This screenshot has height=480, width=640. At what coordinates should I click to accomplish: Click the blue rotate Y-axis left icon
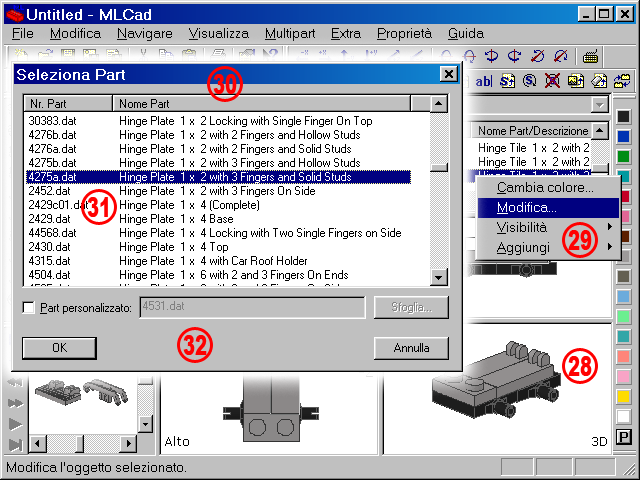[491, 56]
